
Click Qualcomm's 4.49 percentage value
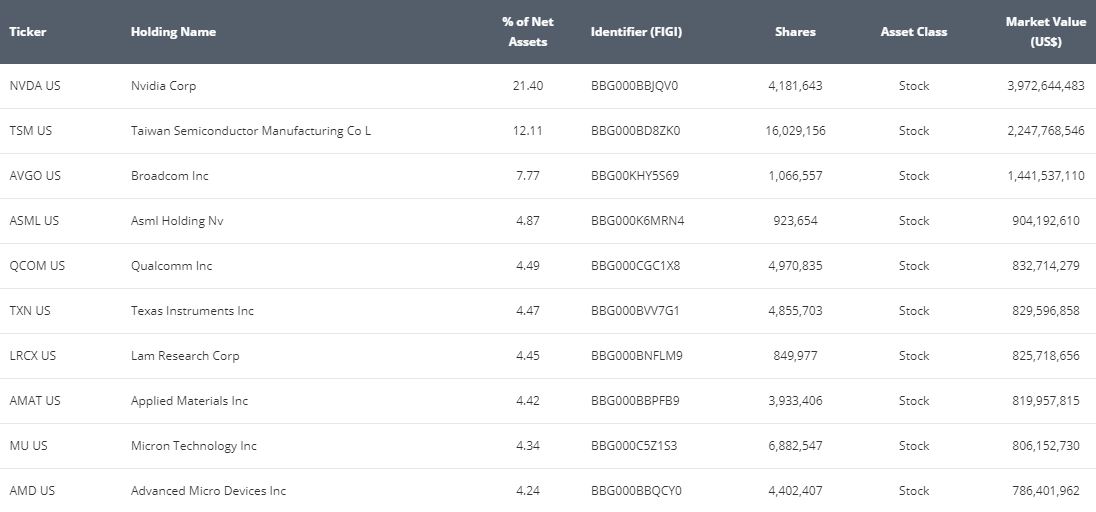pyautogui.click(x=528, y=266)
